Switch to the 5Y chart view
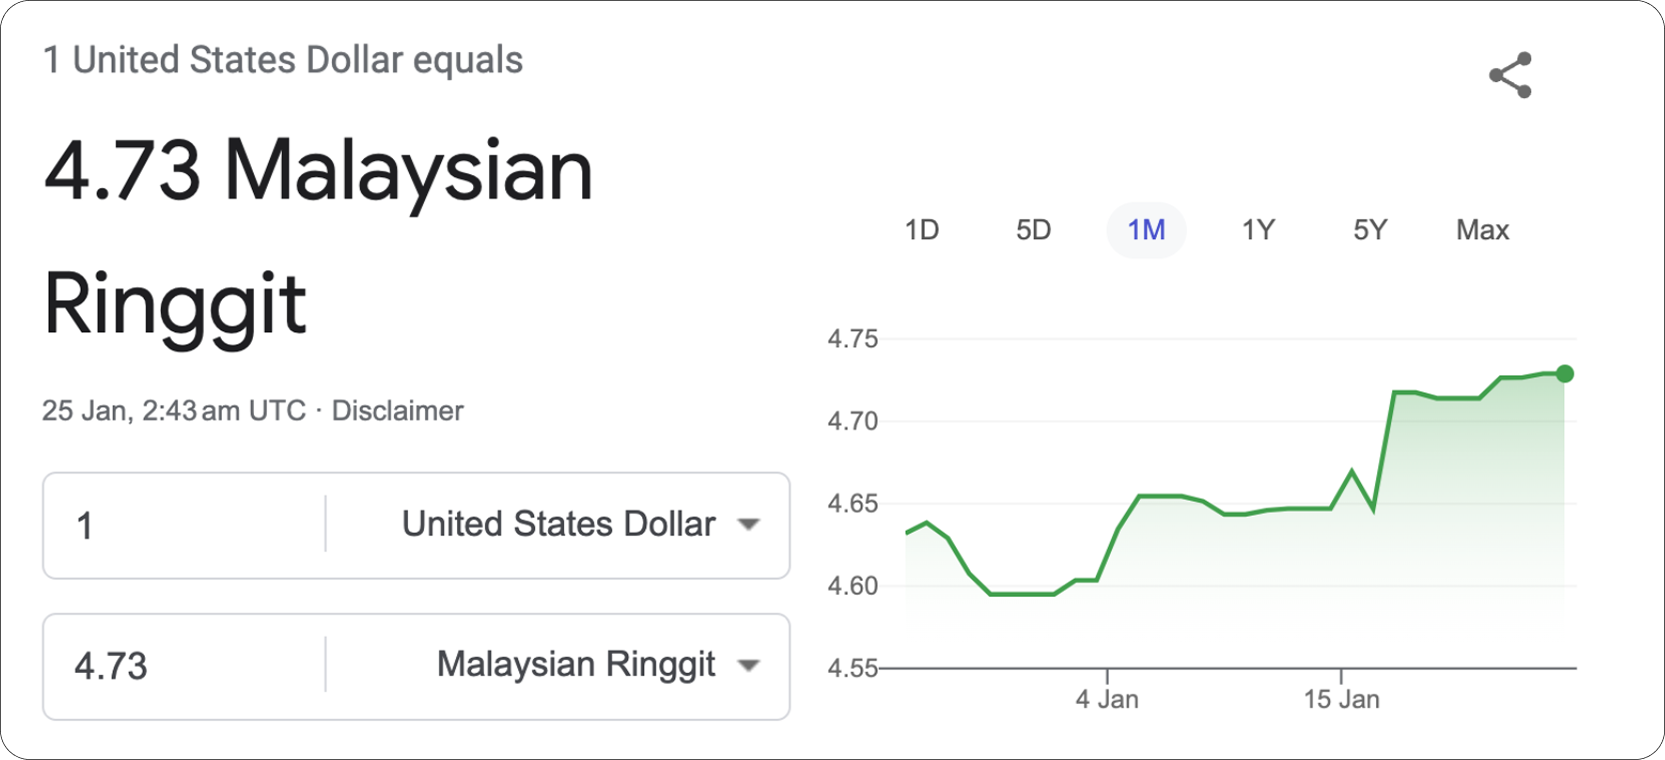Viewport: 1665px width, 760px height. (1370, 230)
